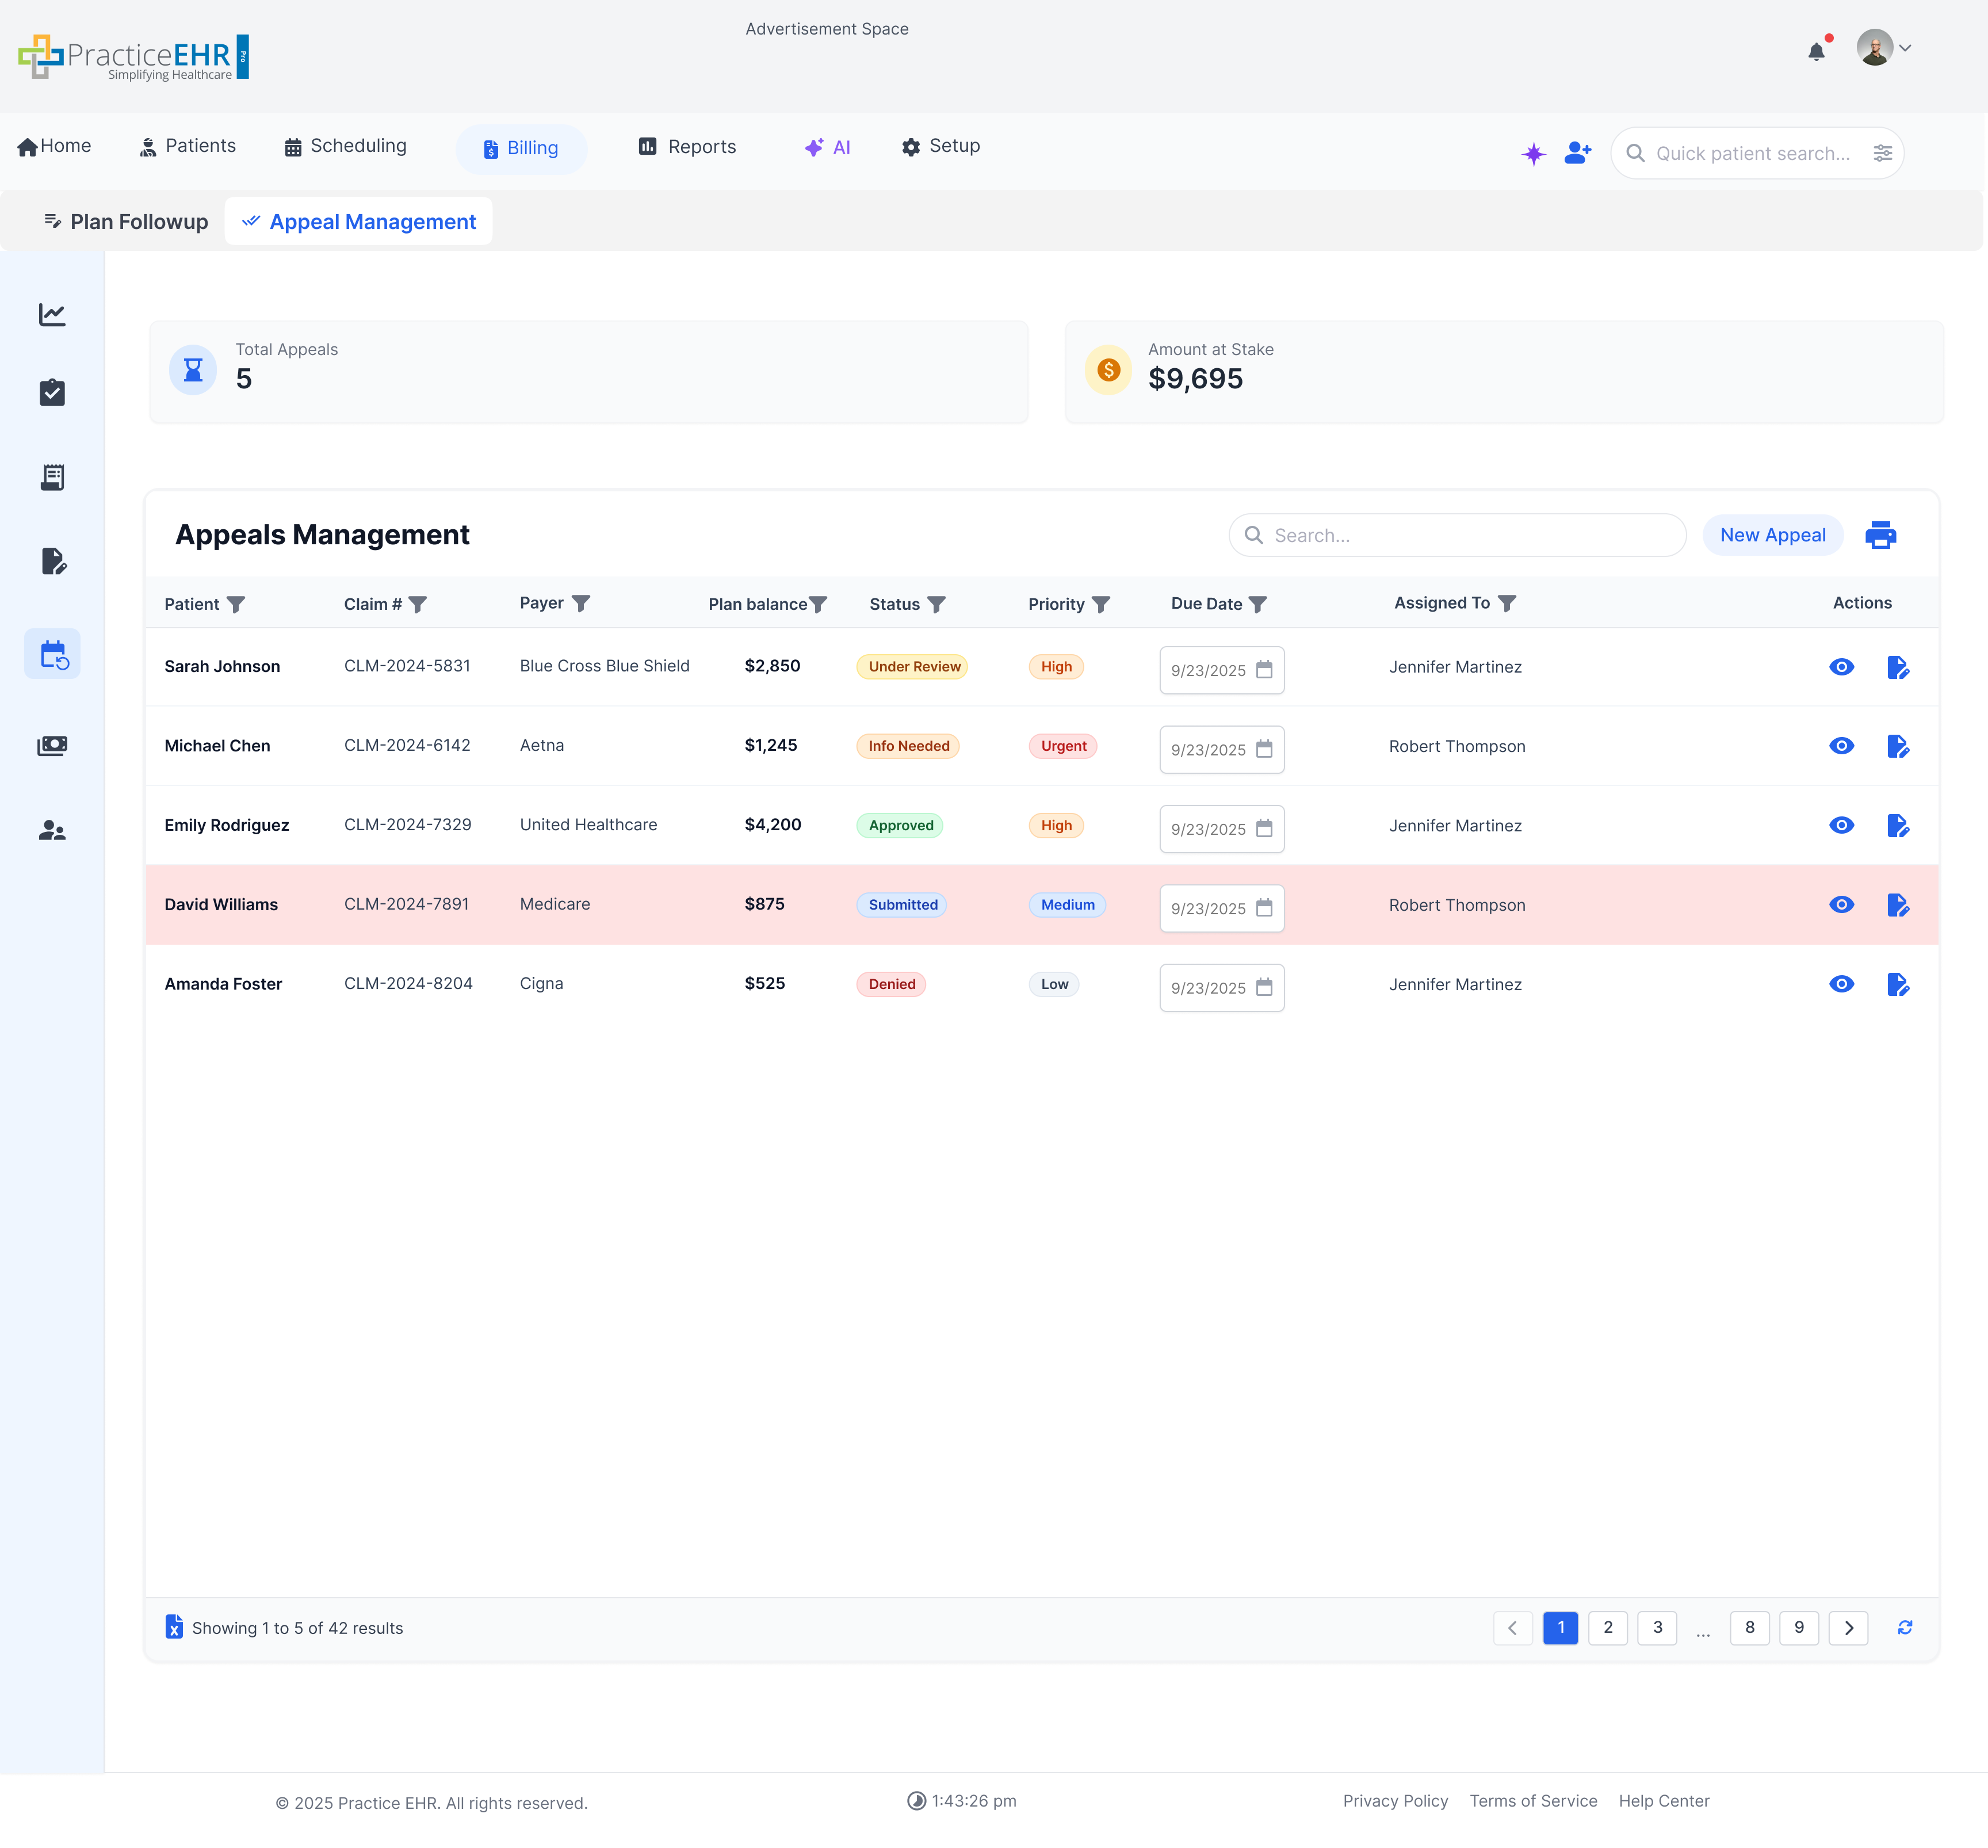View Amanda Foster's appeal via eye icon
The image size is (1988, 1848).
click(x=1841, y=984)
